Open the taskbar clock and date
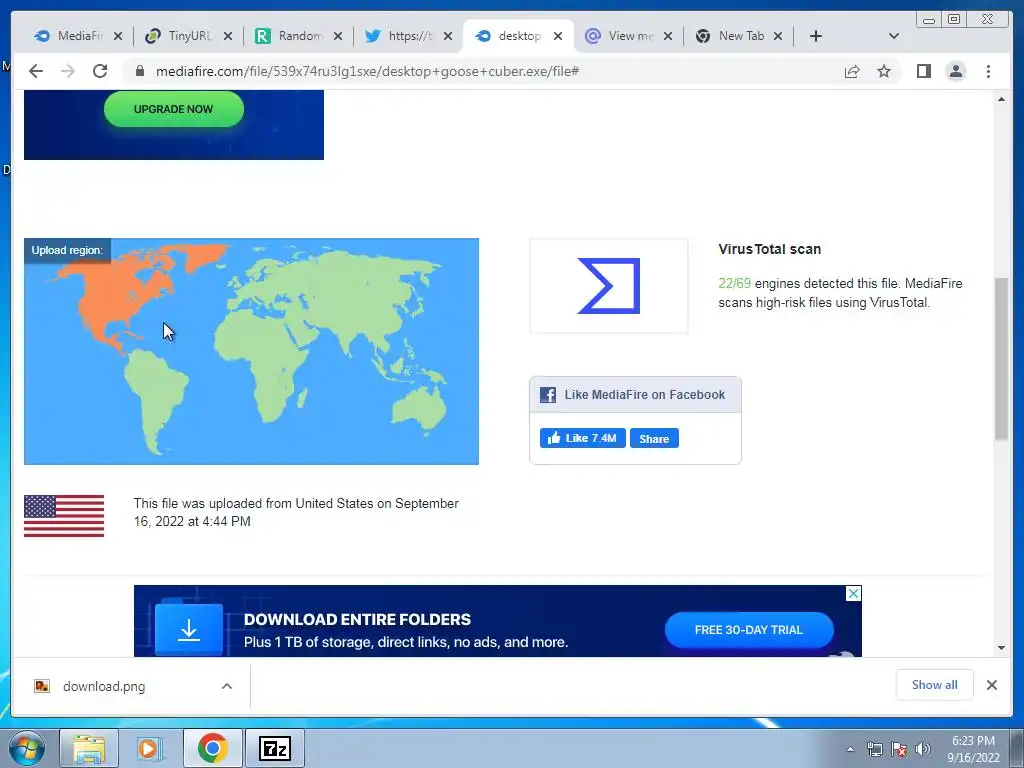 973,749
